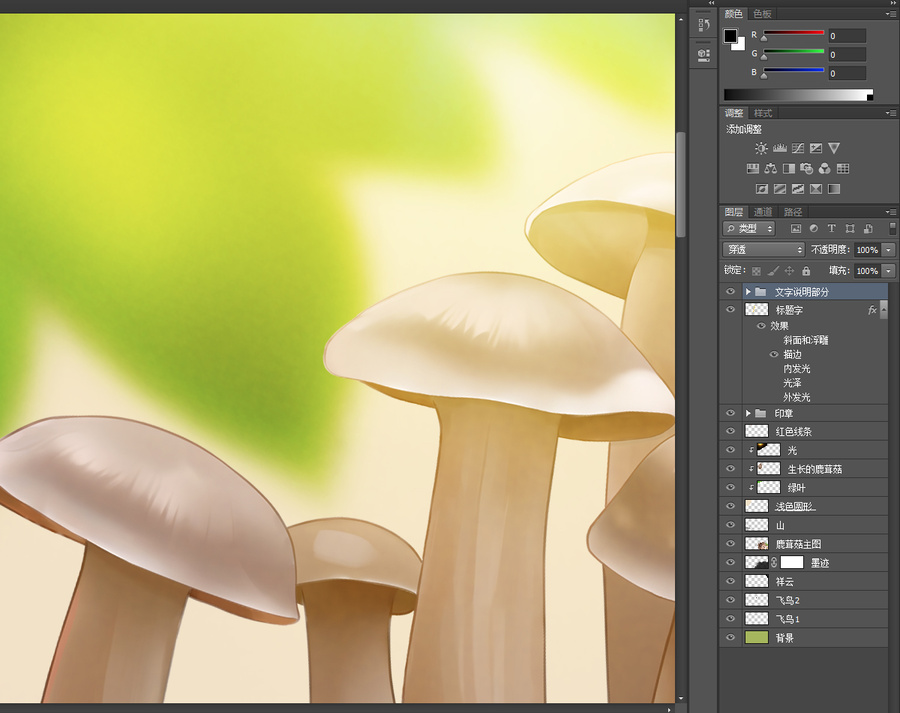Image resolution: width=900 pixels, height=713 pixels.
Task: Open the 3D panel icon
Action: click(704, 55)
